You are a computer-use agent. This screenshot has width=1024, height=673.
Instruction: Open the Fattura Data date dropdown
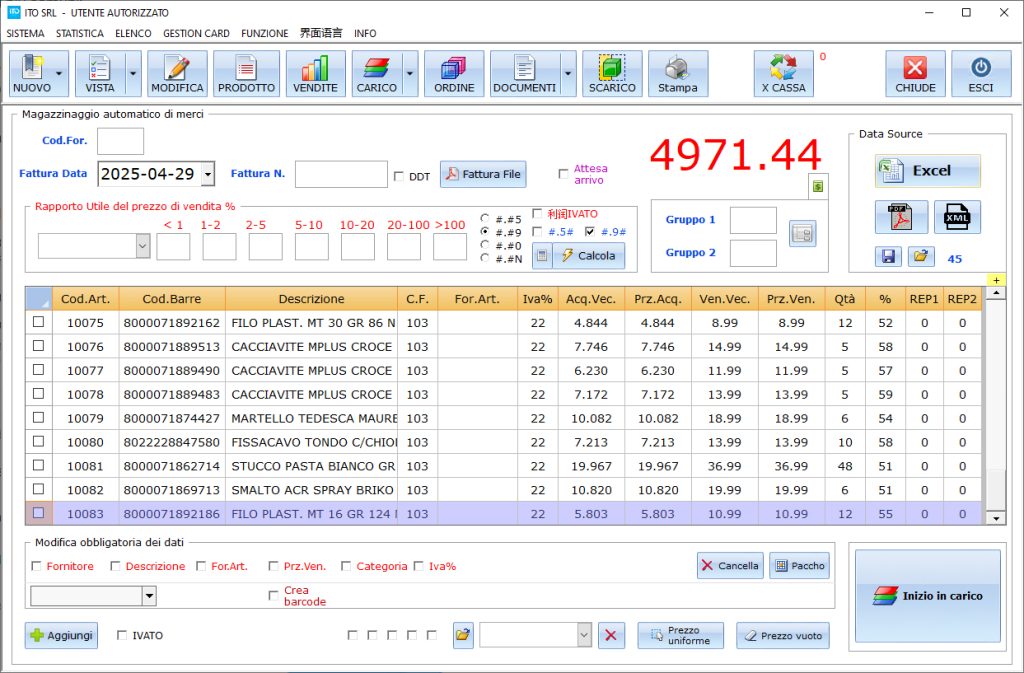click(207, 174)
